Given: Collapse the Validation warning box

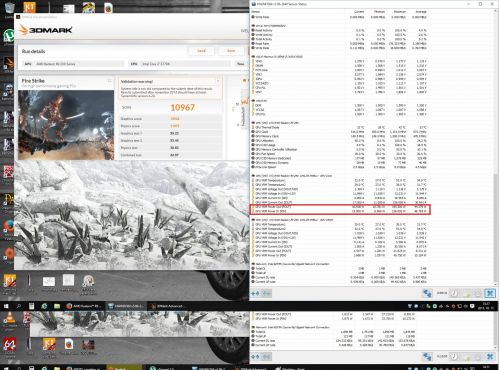Looking at the screenshot, I should tap(218, 81).
